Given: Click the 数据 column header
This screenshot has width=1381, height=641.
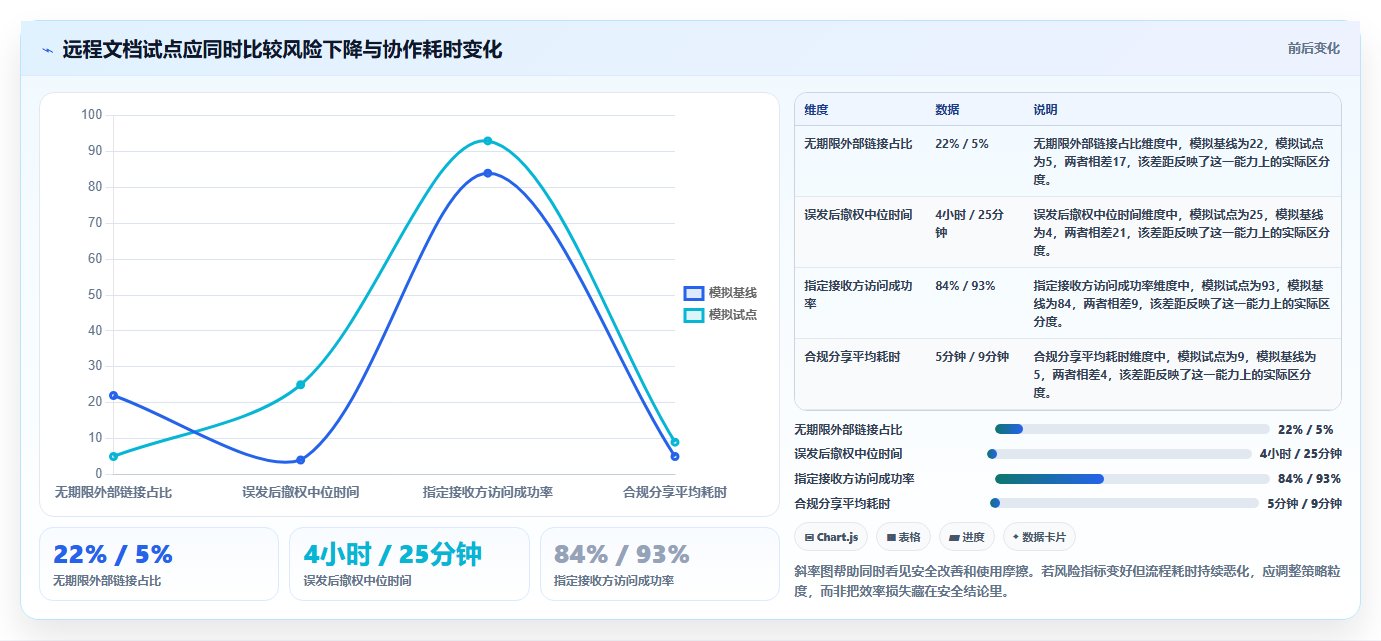Looking at the screenshot, I should 947,110.
